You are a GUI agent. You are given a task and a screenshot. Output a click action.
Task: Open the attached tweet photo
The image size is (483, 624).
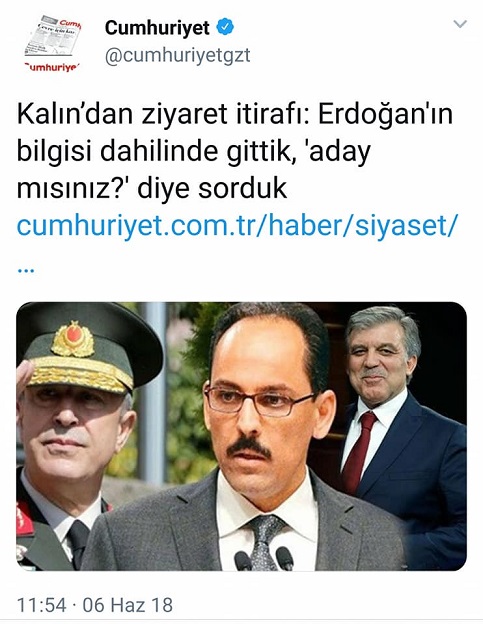click(x=242, y=436)
